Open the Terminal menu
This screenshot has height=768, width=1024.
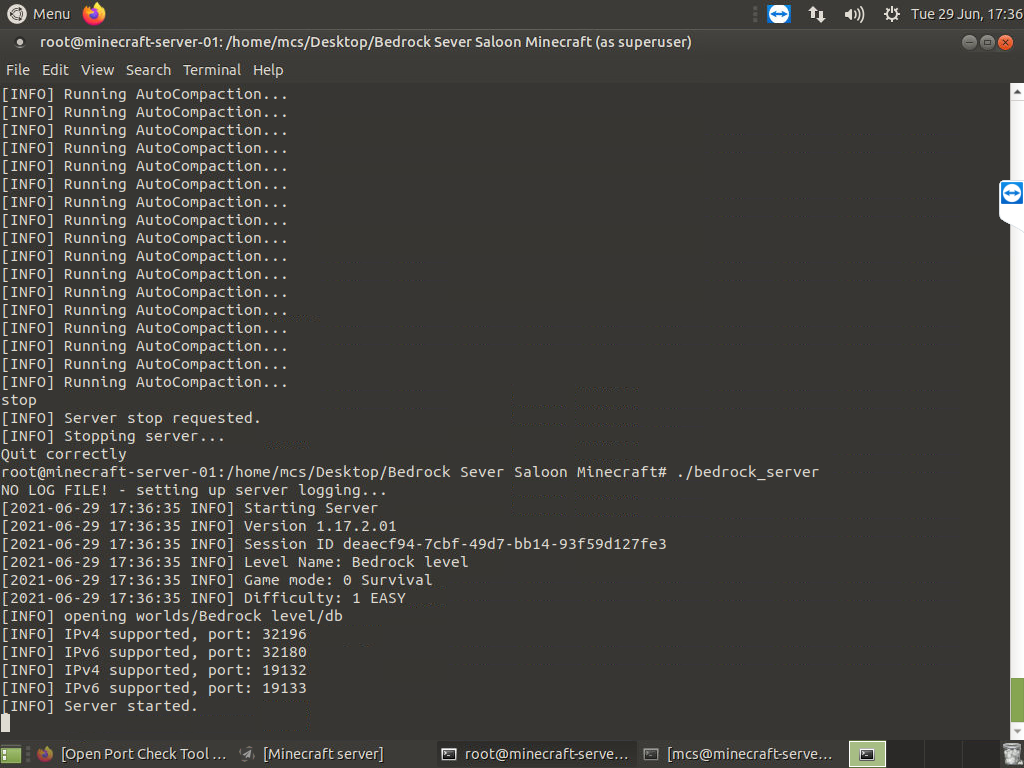212,70
